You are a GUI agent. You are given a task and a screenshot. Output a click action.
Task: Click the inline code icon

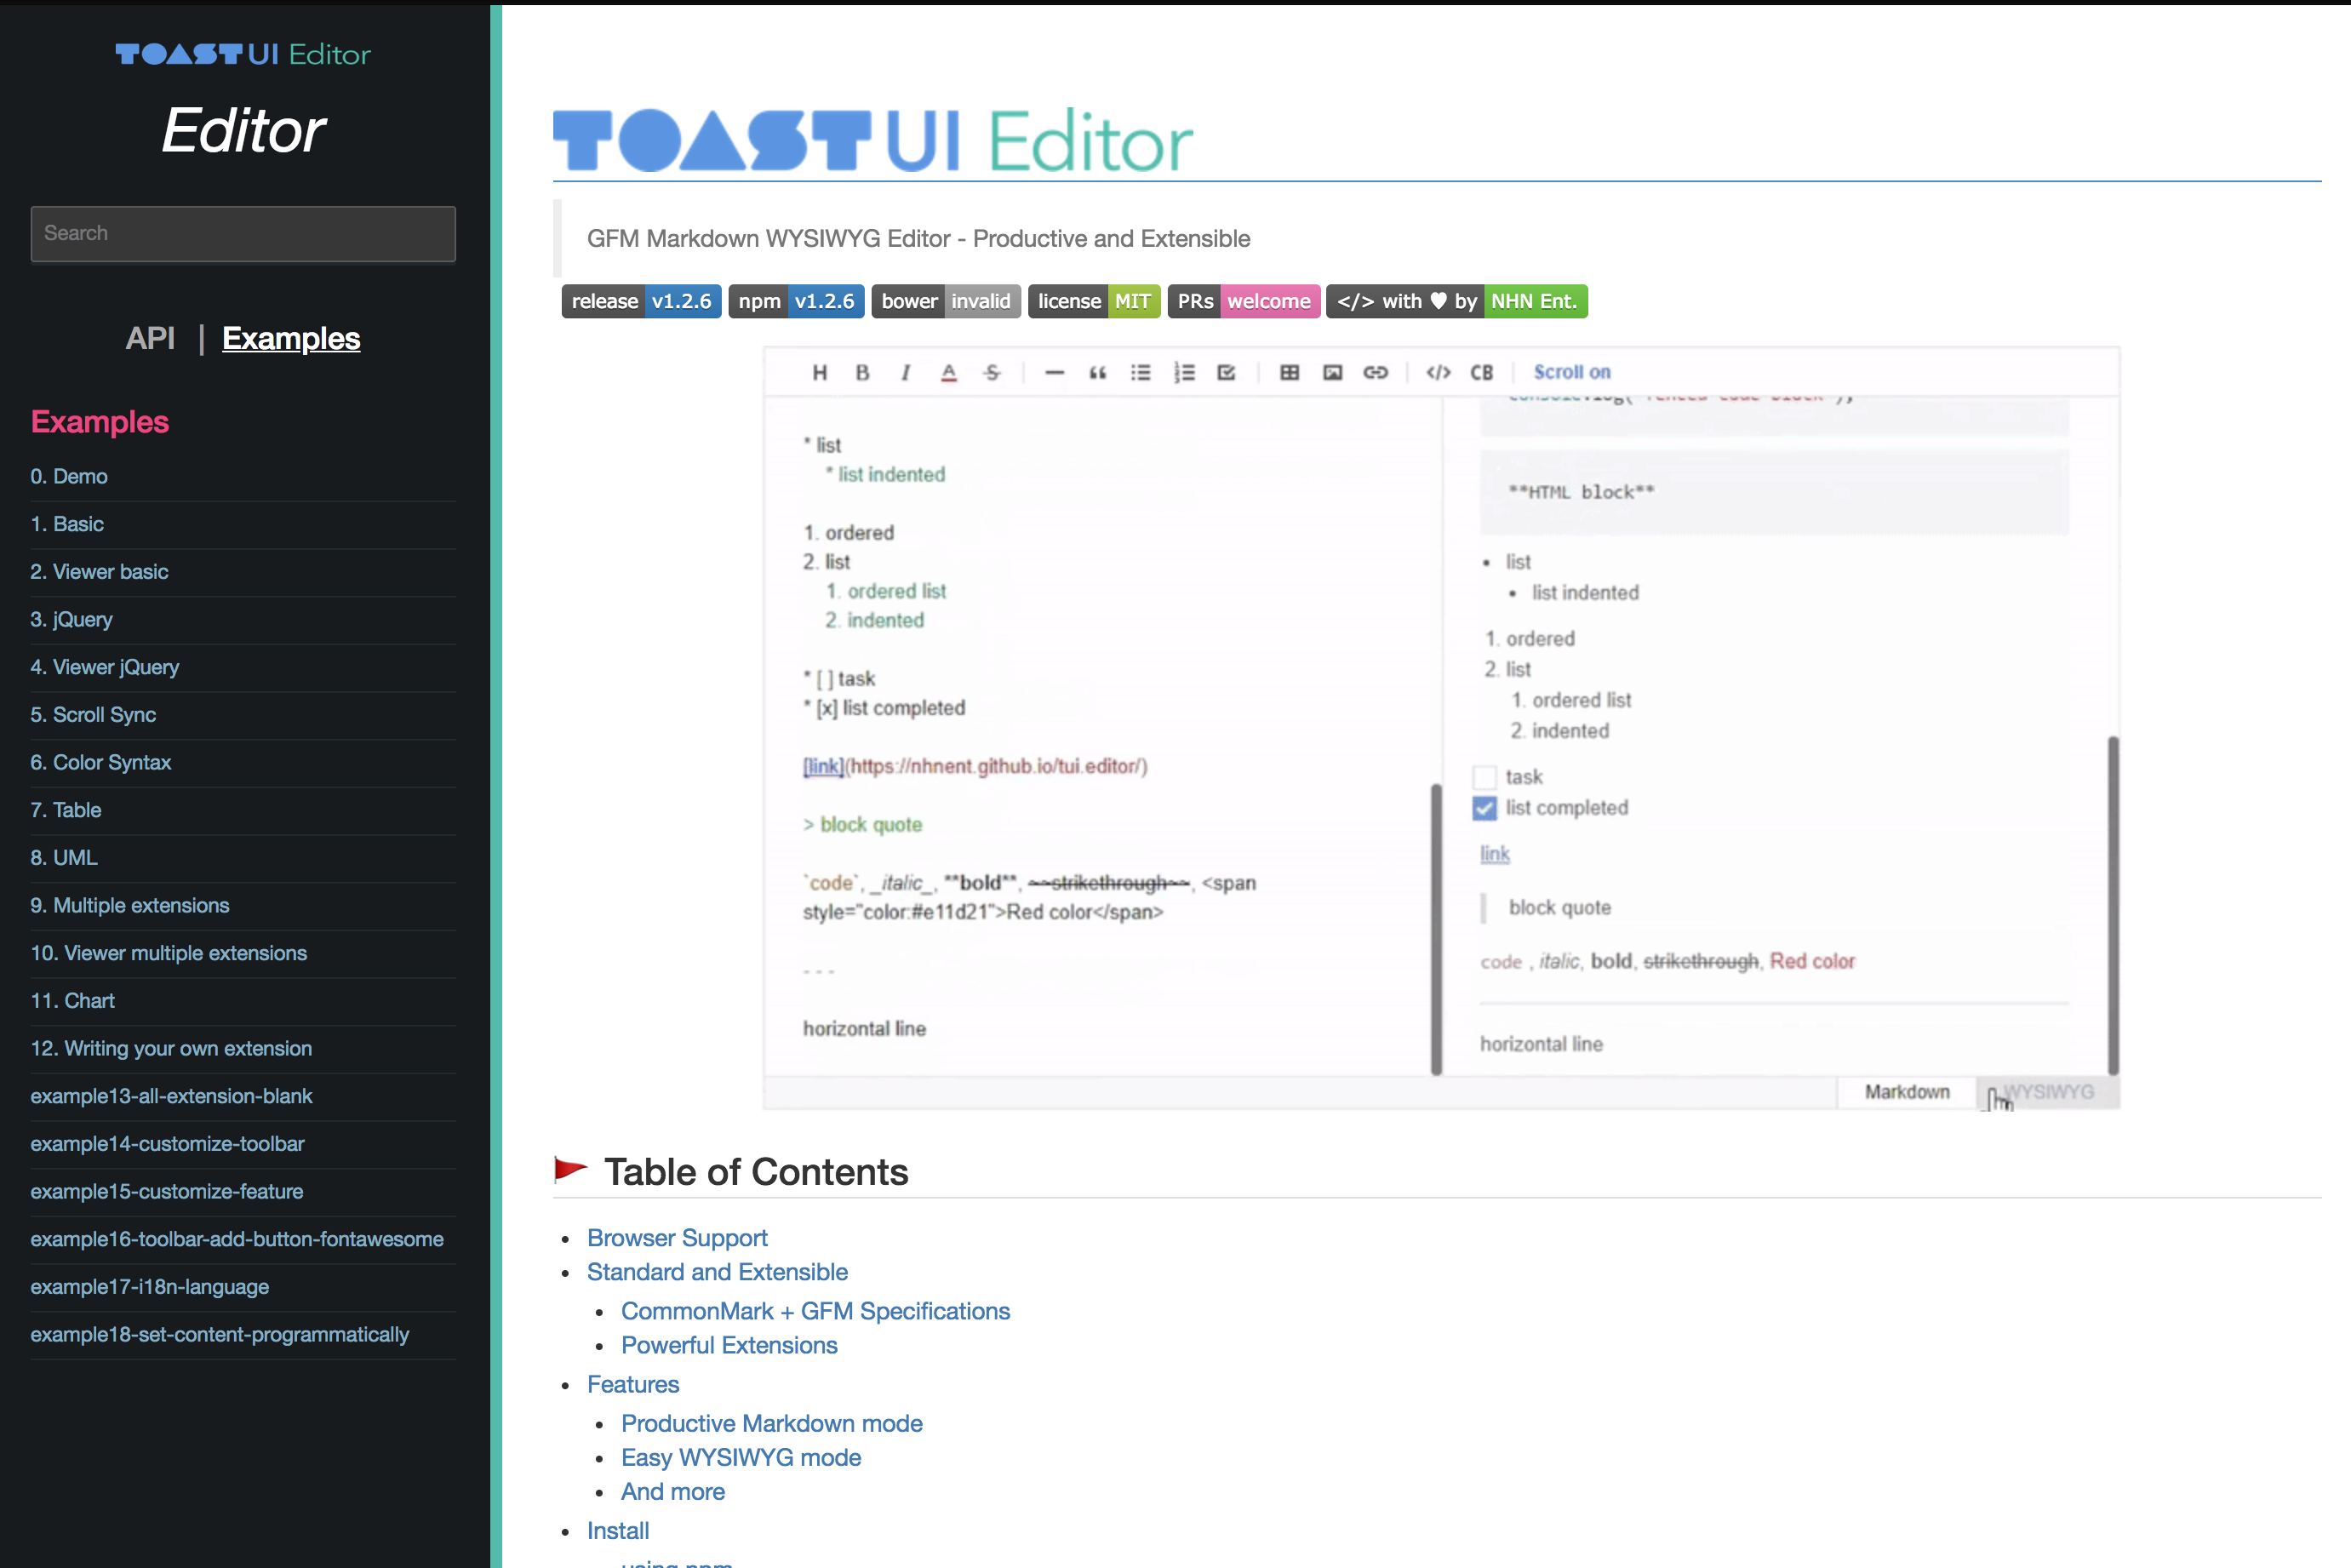click(1437, 372)
